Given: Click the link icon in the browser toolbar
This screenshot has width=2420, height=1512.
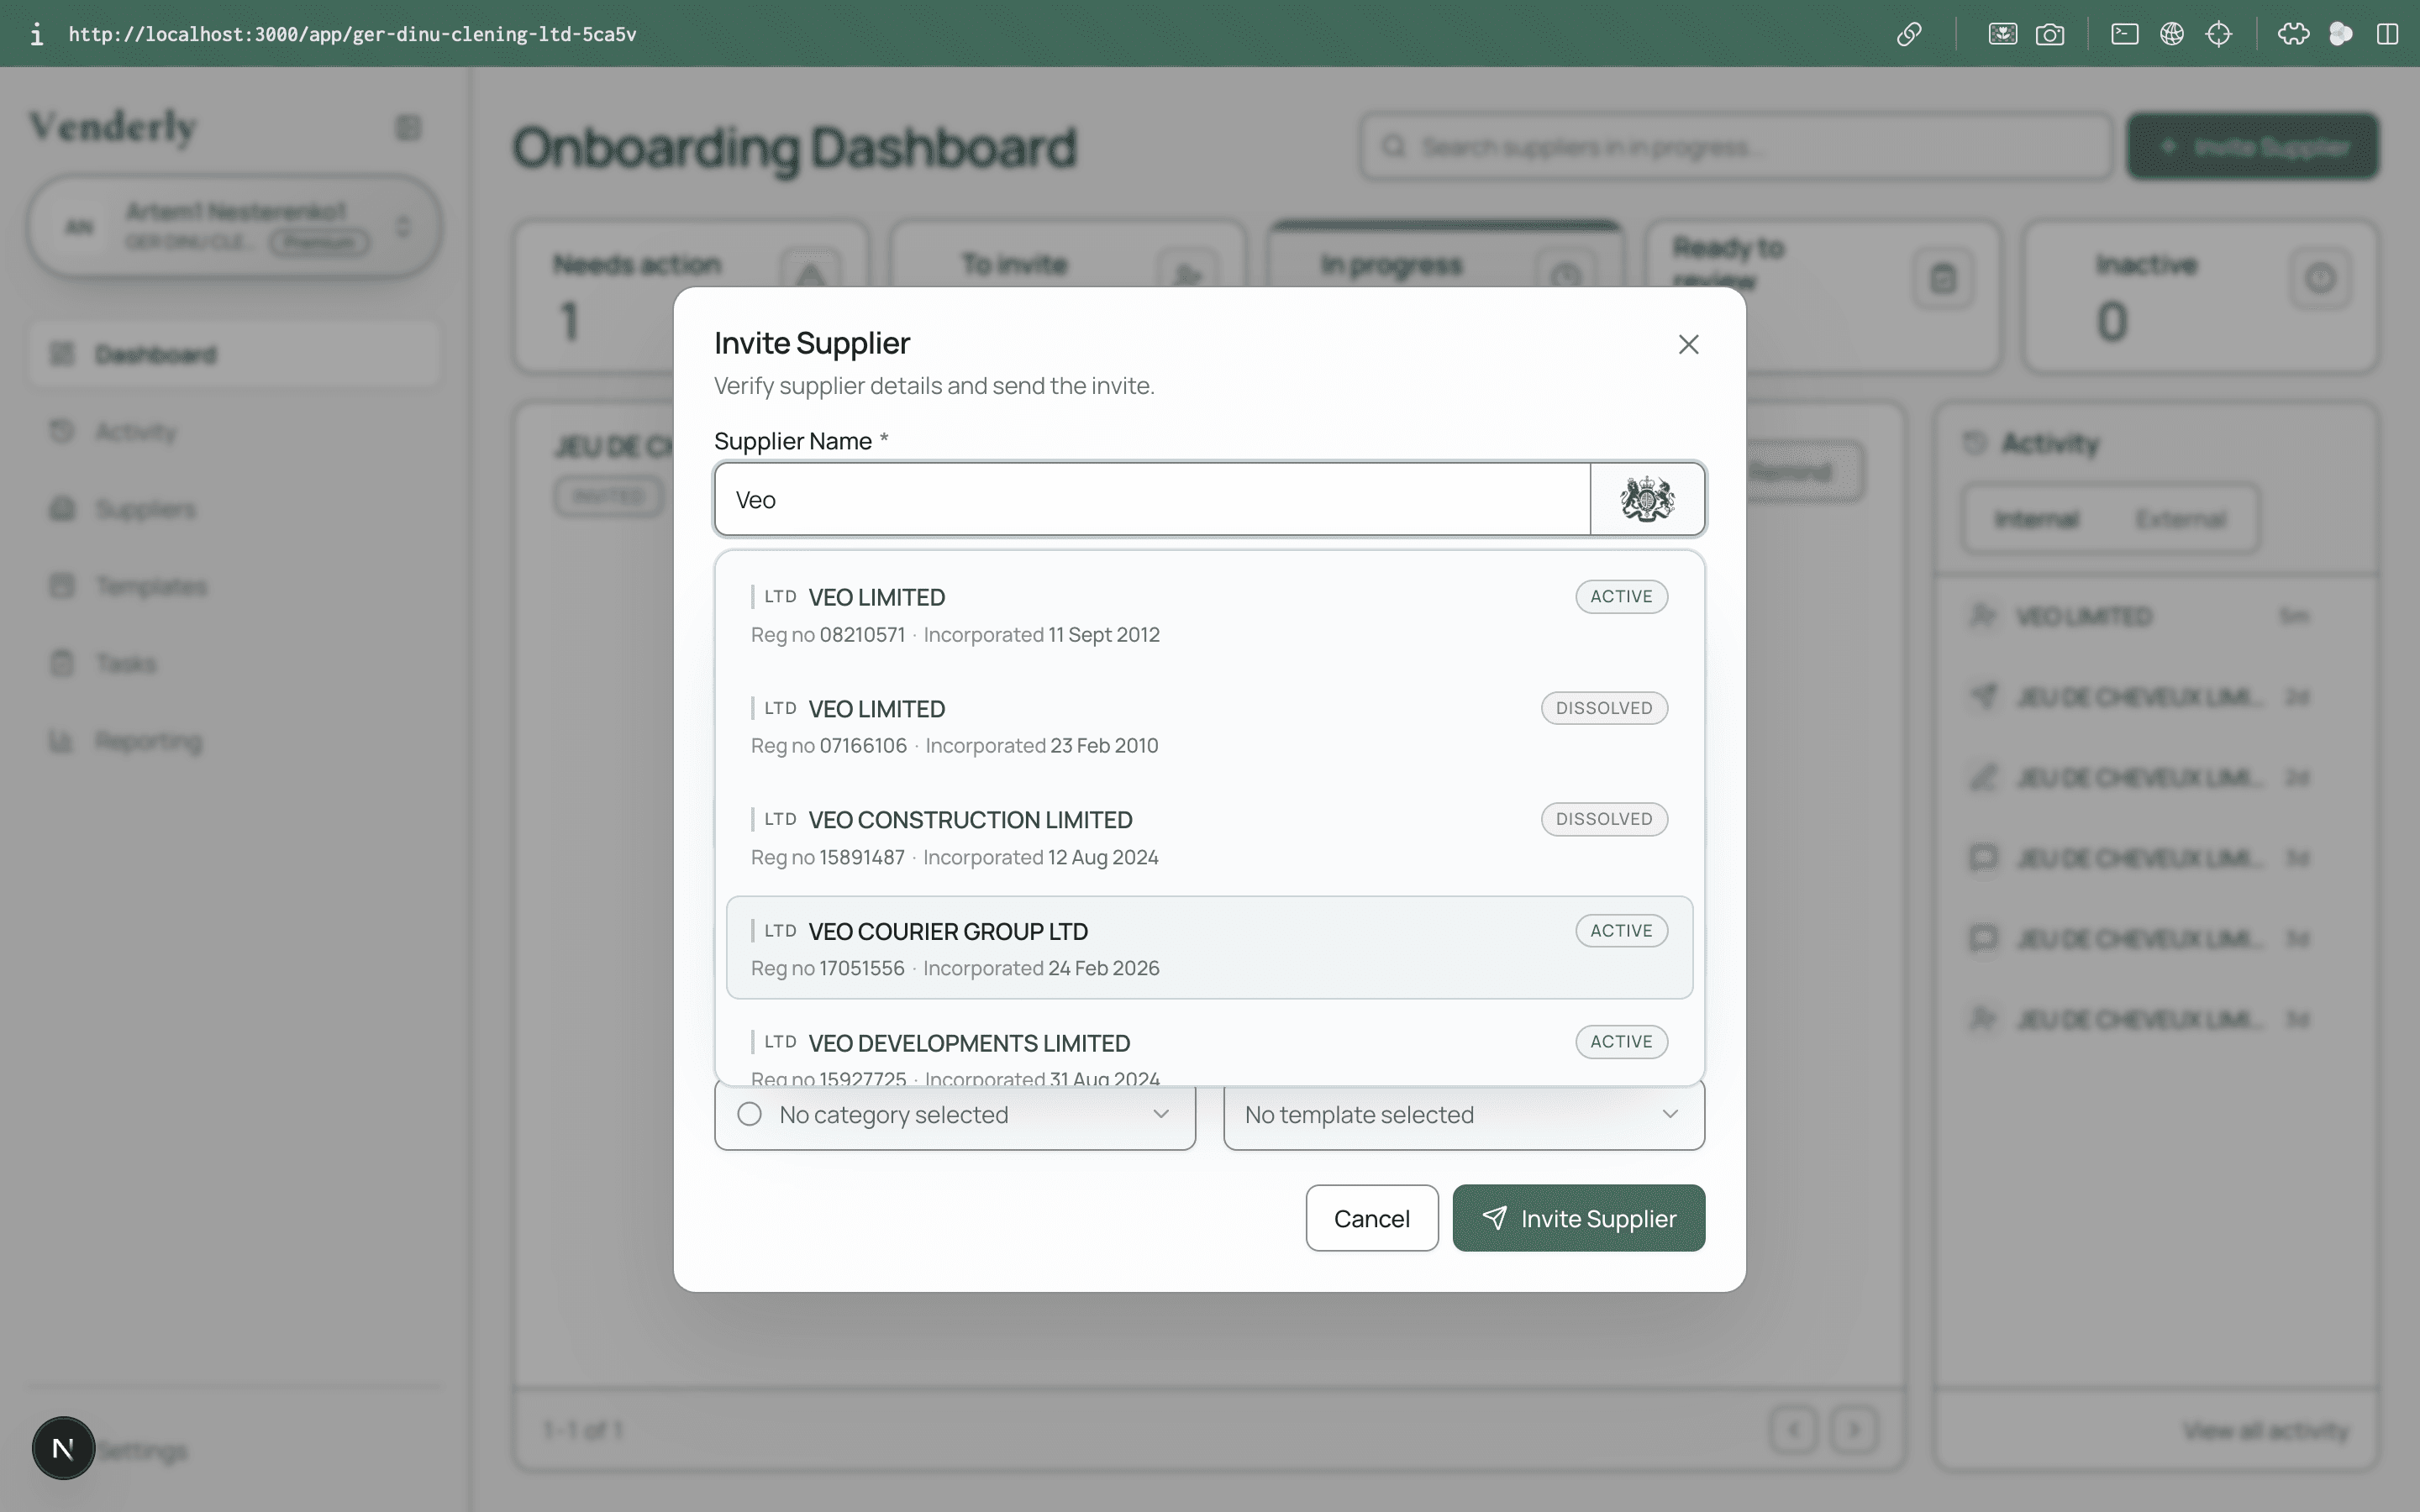Looking at the screenshot, I should point(1910,33).
